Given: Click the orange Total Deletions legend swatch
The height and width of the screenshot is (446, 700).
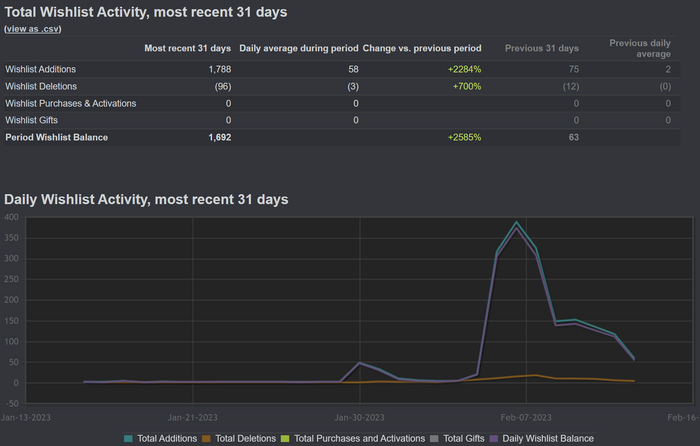Looking at the screenshot, I should (x=206, y=438).
